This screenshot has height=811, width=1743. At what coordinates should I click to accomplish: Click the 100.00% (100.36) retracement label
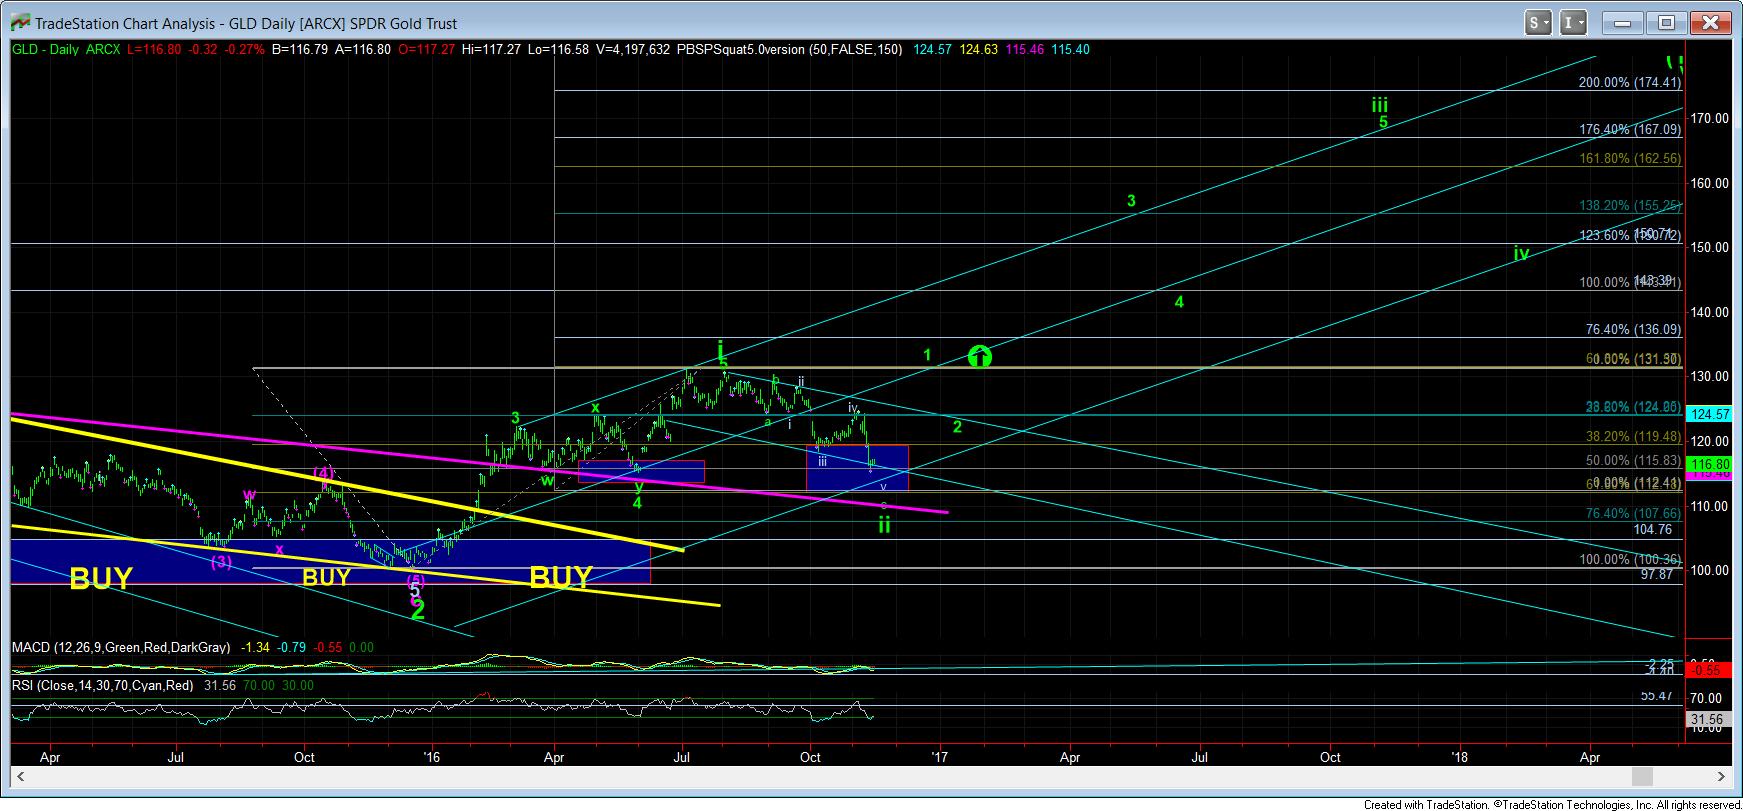(x=1629, y=560)
